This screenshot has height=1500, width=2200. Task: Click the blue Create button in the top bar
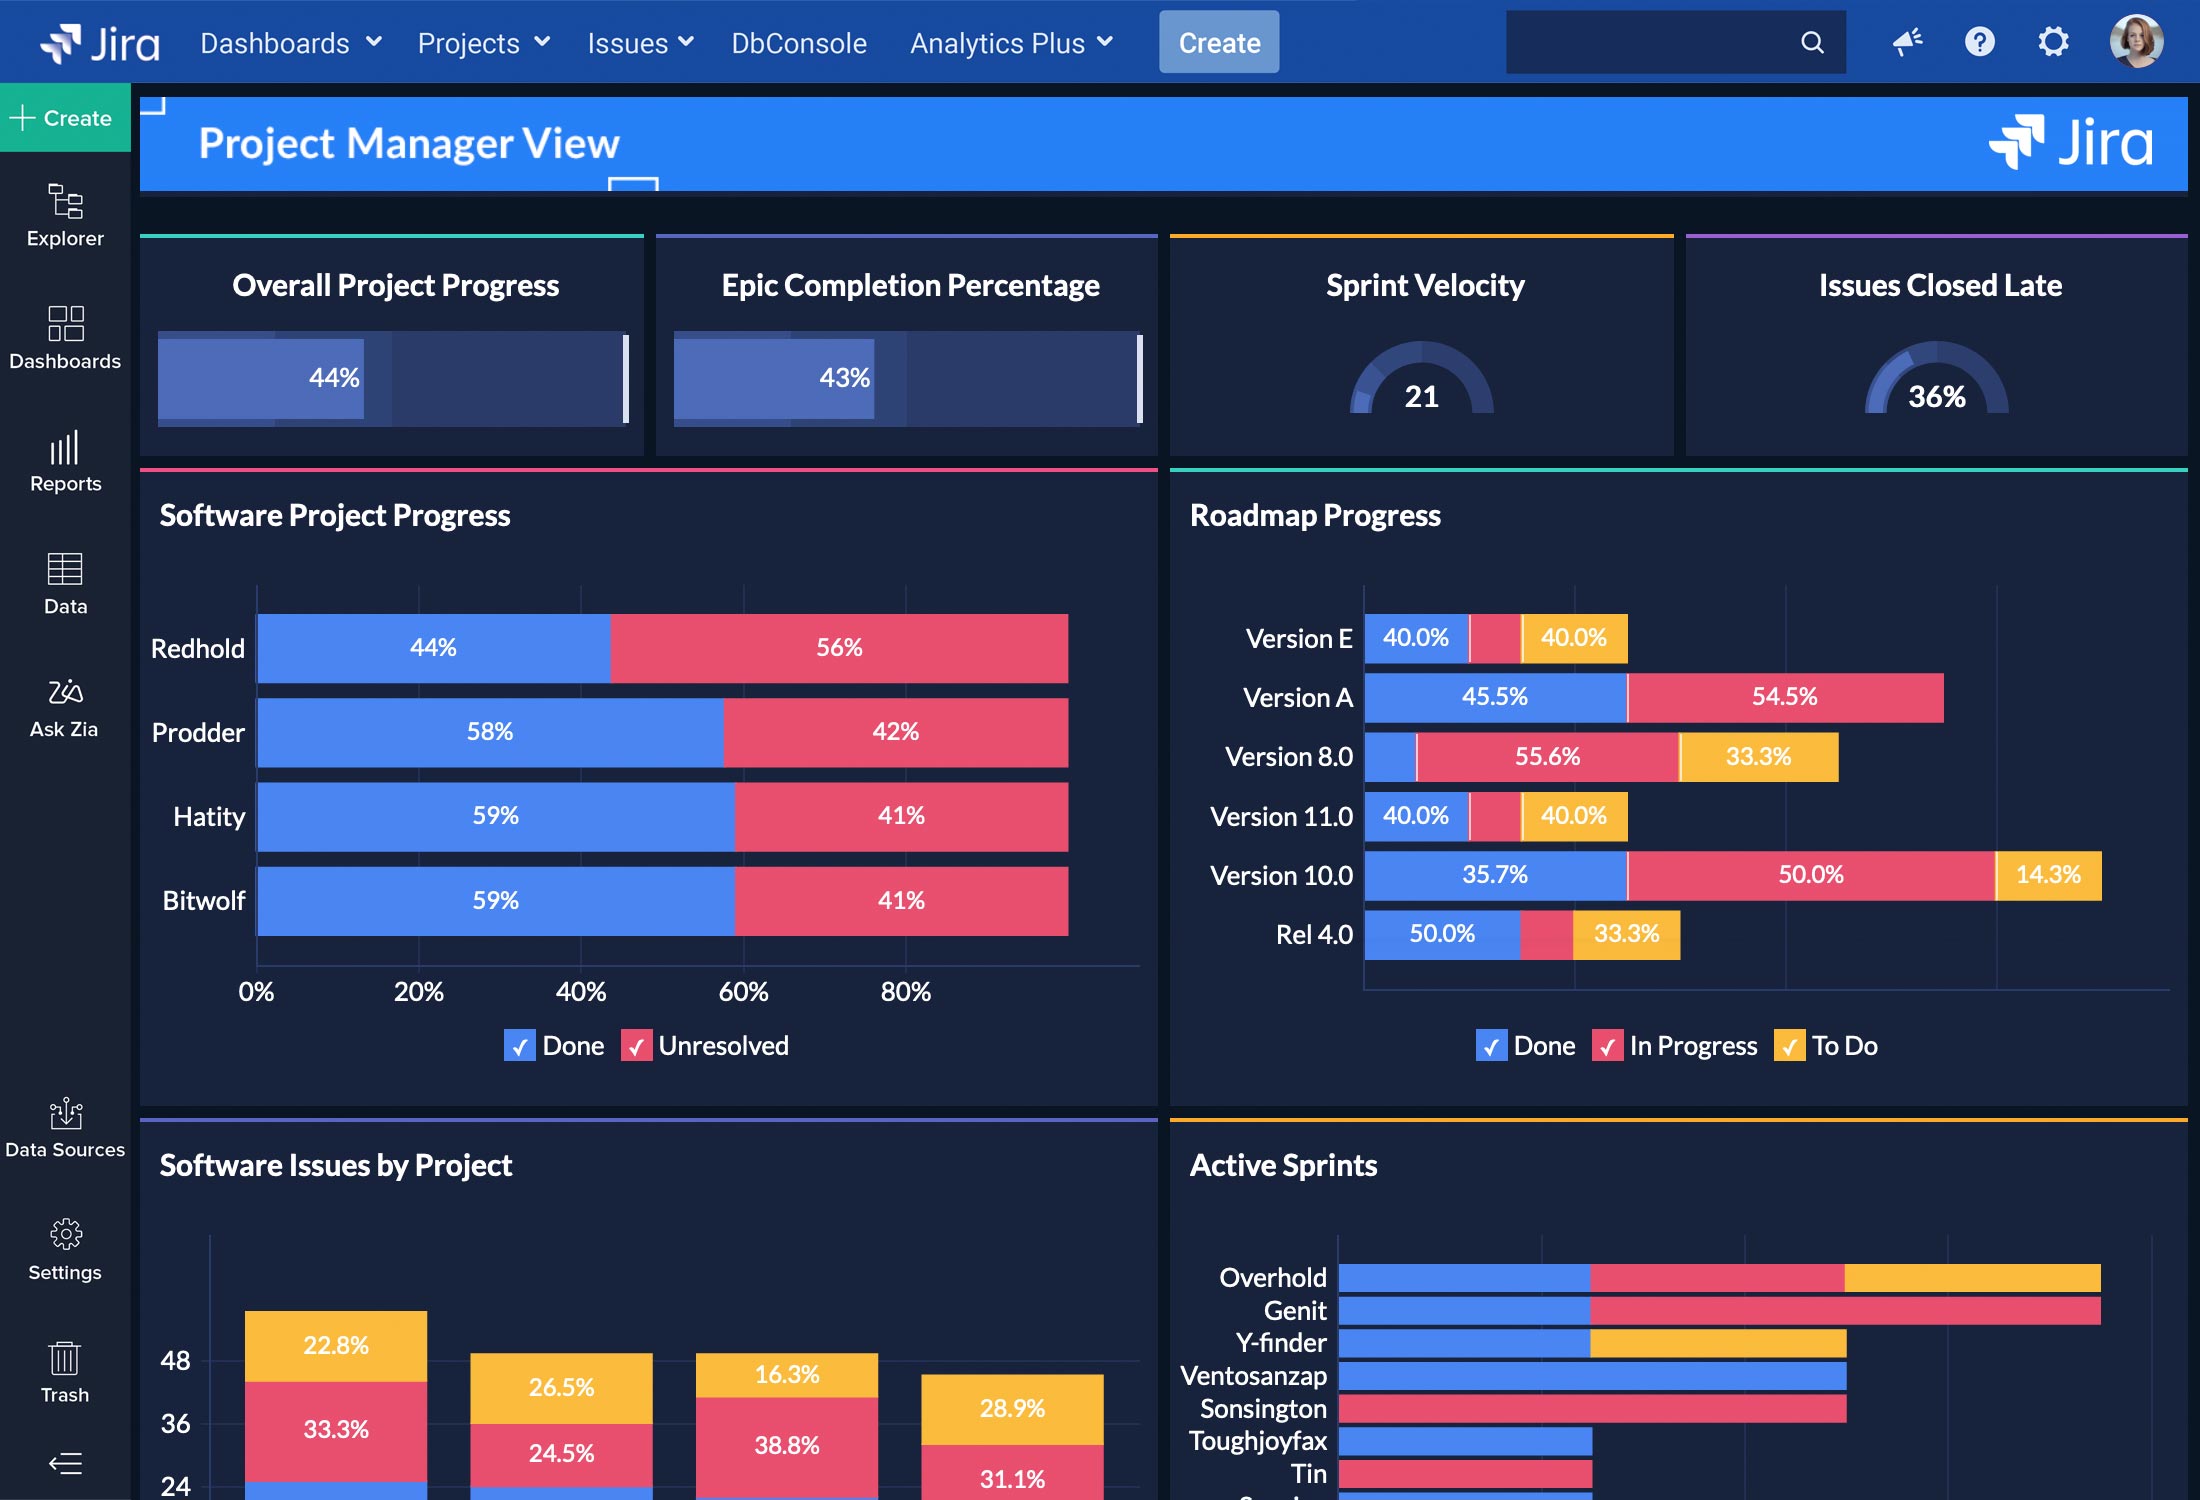click(1218, 43)
